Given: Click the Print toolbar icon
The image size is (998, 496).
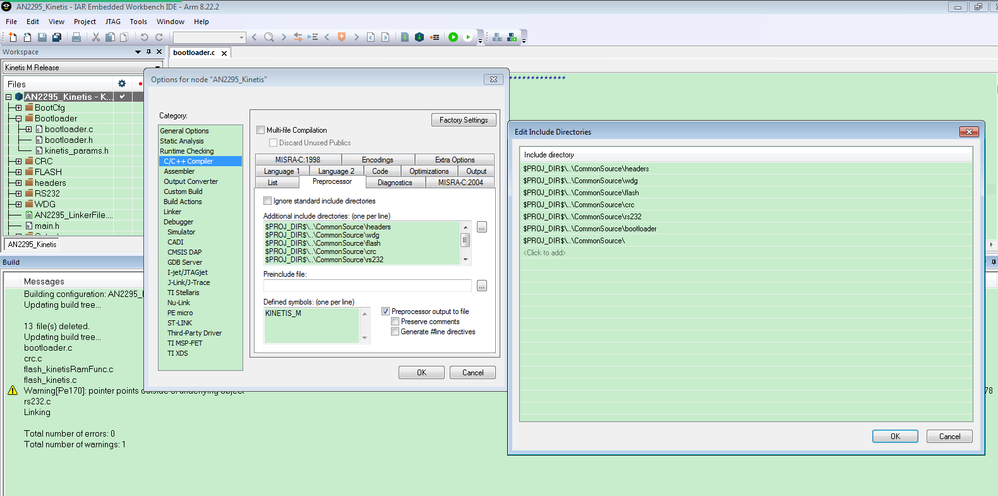Looking at the screenshot, I should pos(76,38).
